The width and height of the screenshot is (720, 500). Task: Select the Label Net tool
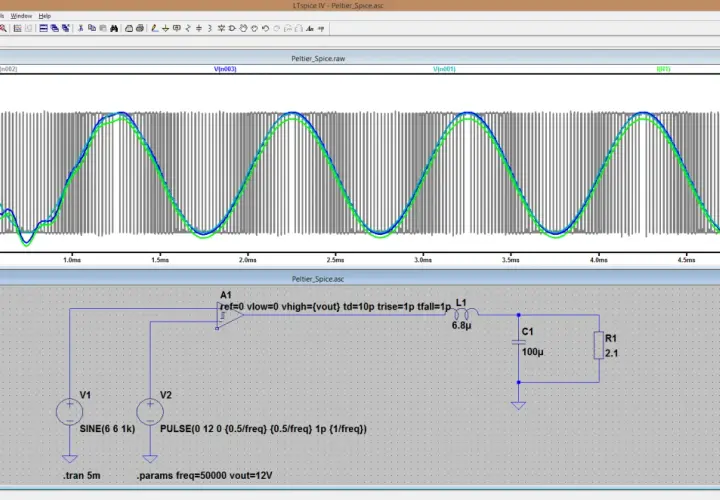177,28
